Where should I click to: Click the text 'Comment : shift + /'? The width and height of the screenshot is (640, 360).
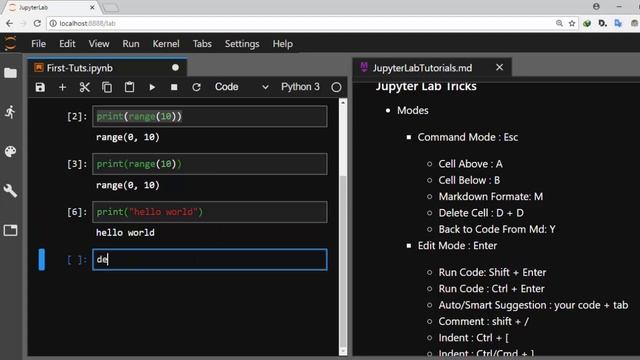click(483, 322)
